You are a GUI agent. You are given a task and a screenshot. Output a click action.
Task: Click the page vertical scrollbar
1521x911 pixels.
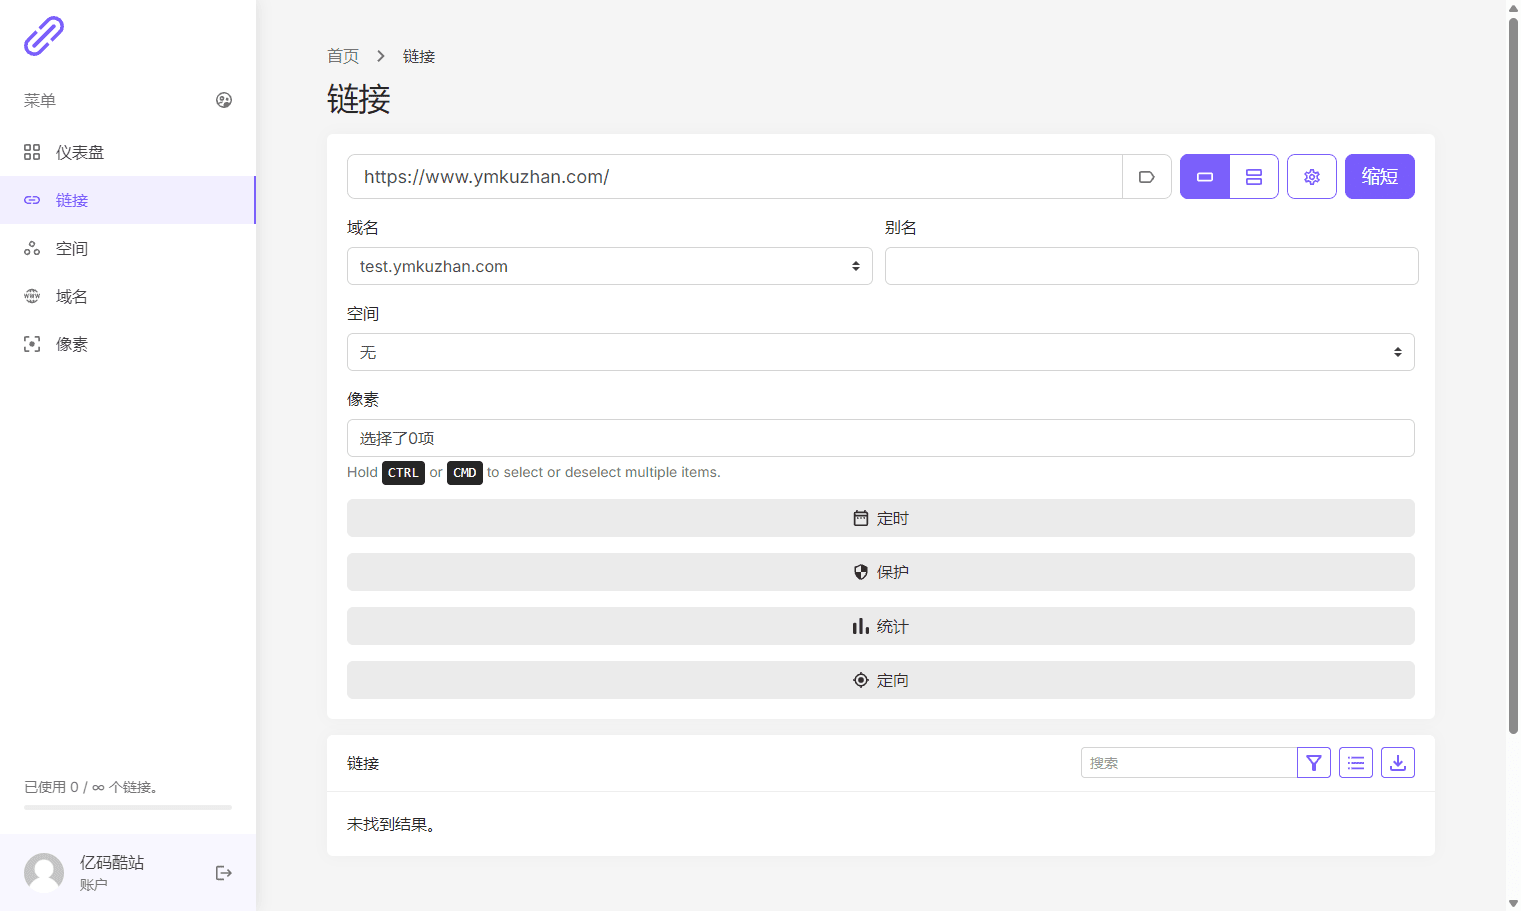point(1513,375)
